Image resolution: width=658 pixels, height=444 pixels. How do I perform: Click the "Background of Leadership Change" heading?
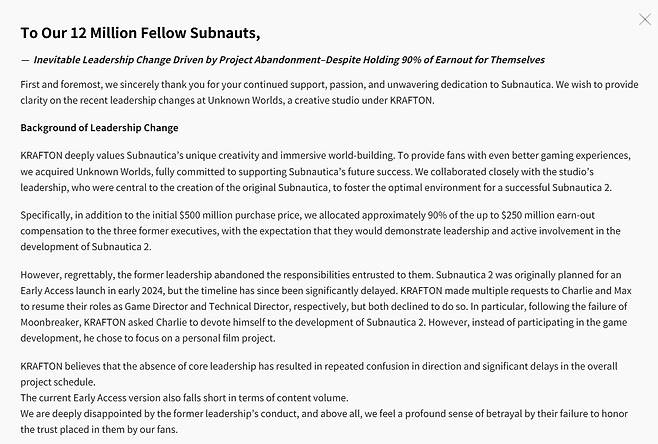point(99,128)
